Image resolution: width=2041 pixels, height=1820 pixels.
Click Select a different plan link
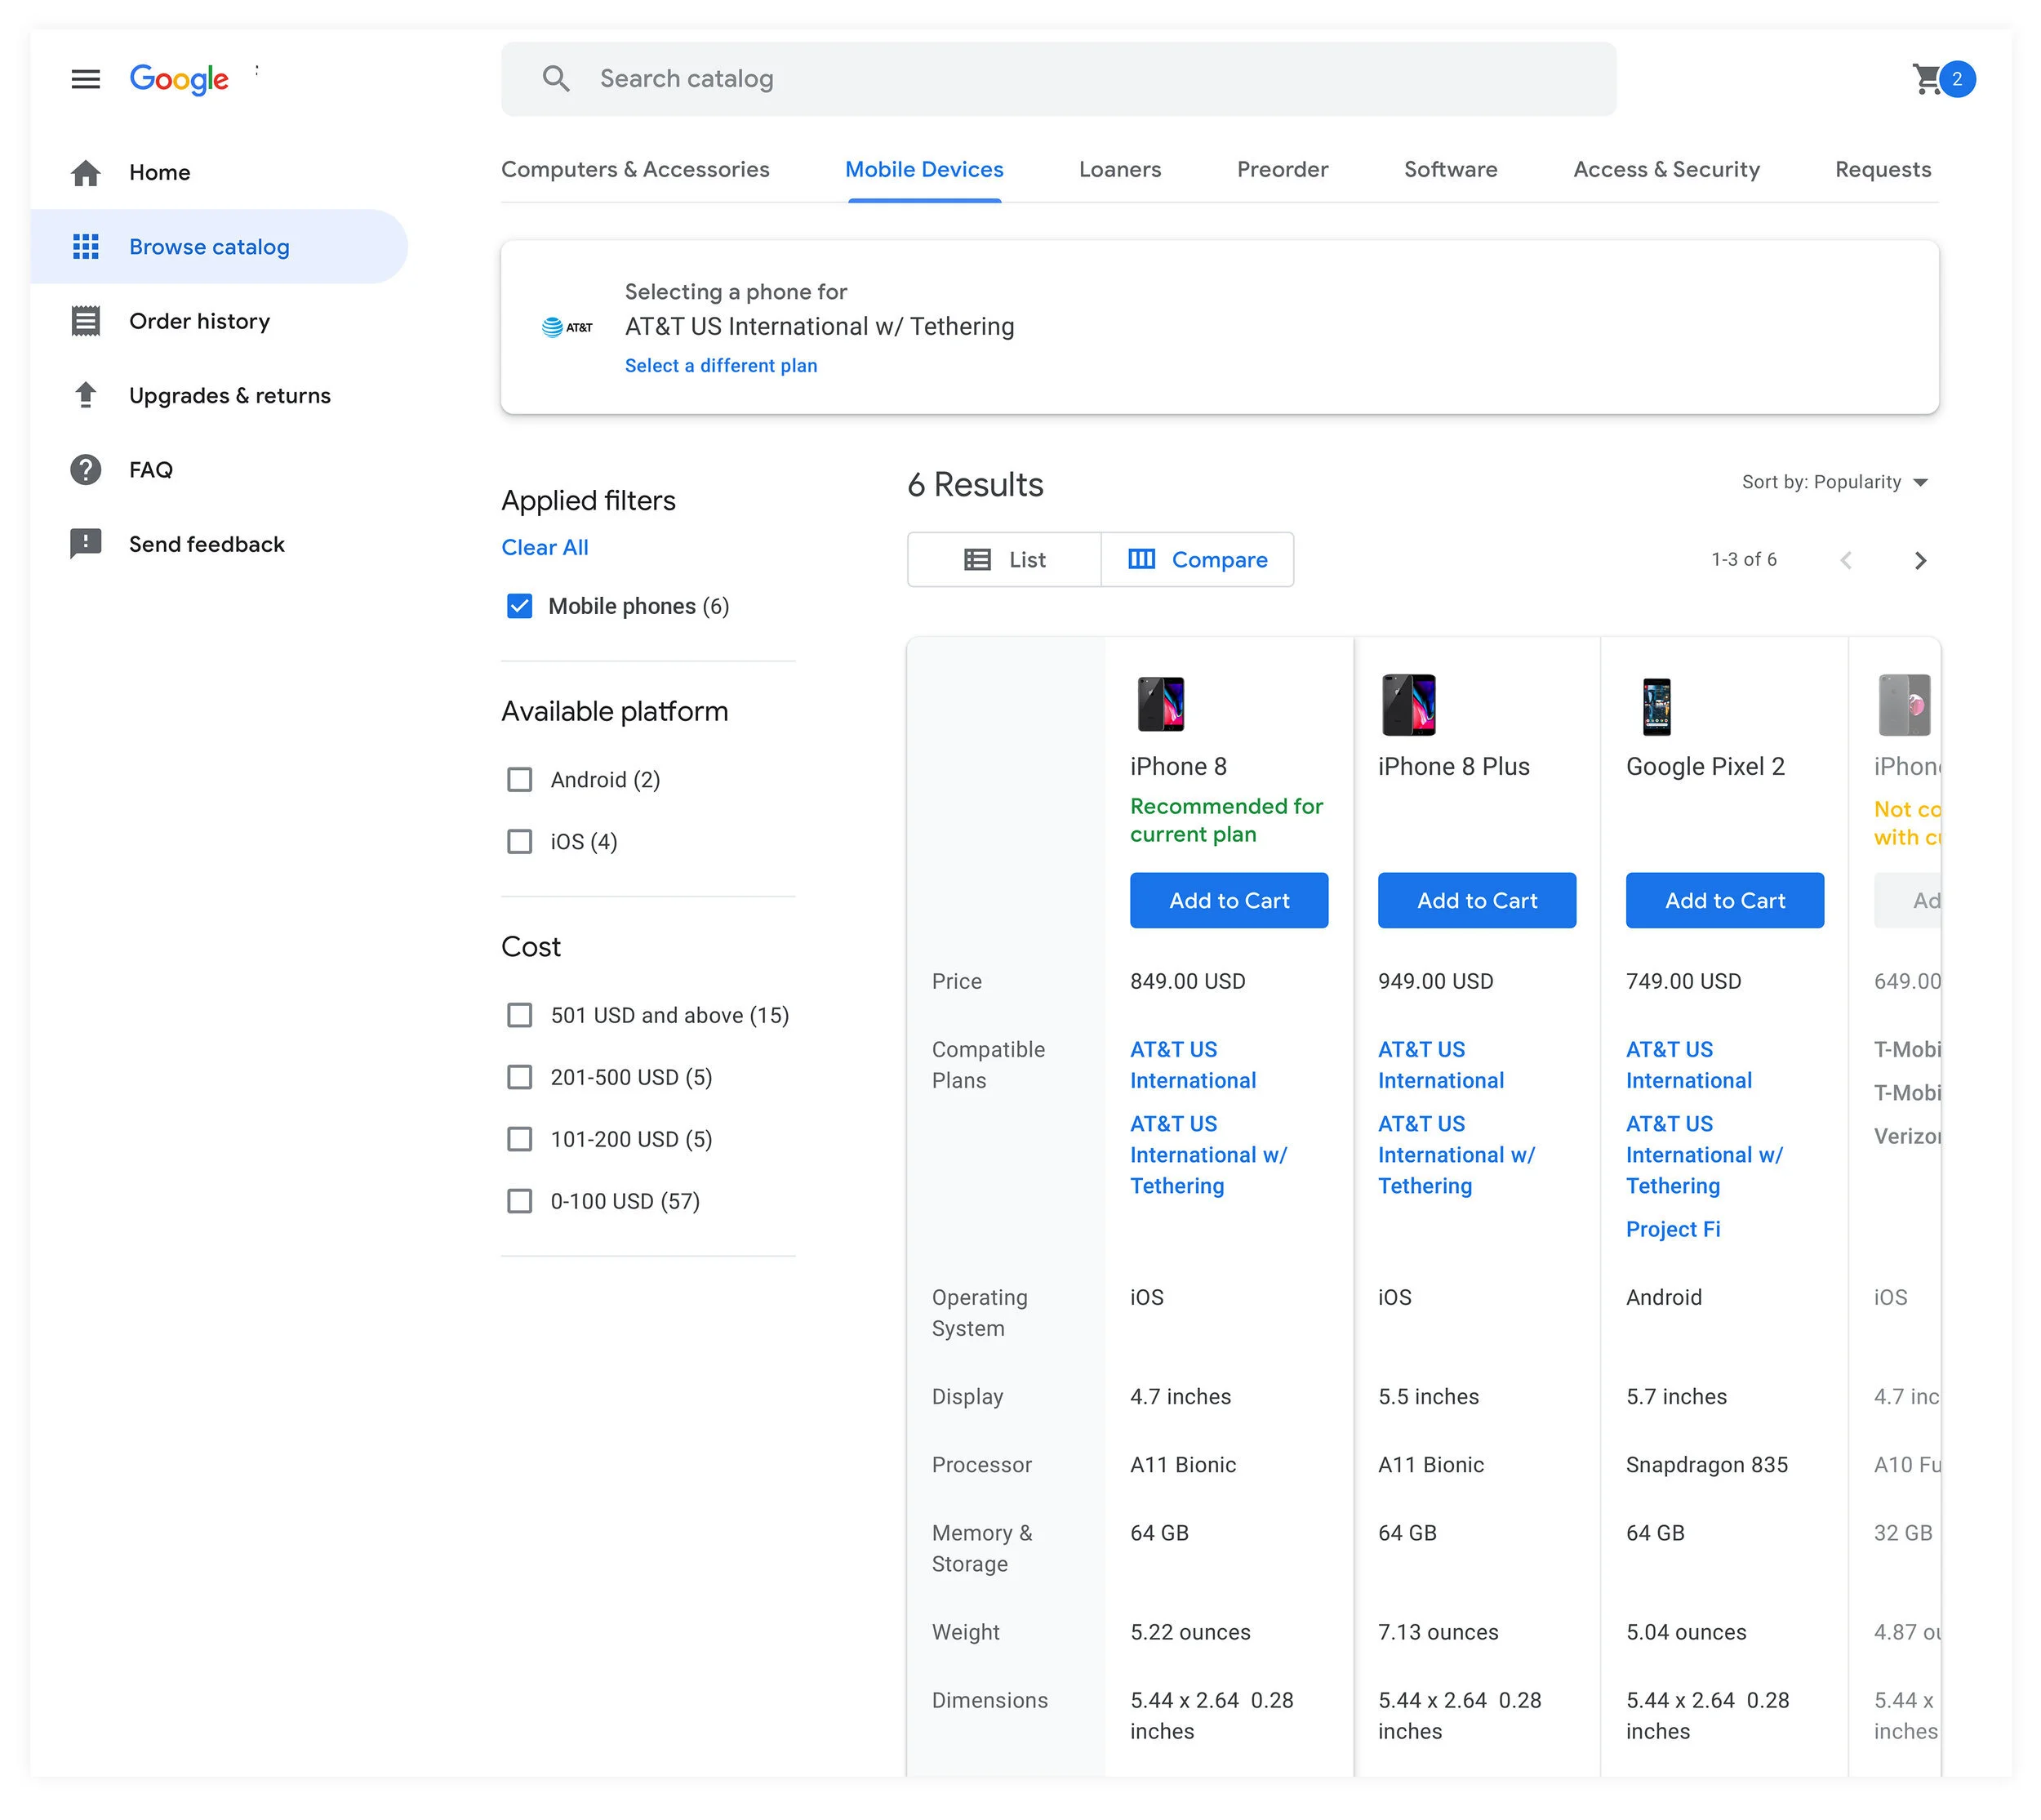pos(720,366)
